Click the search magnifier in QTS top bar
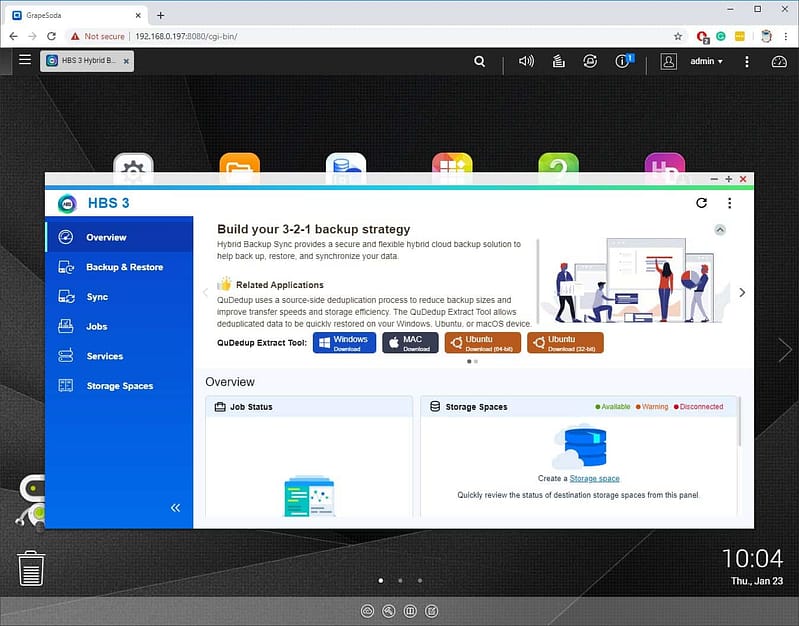The width and height of the screenshot is (799, 626). (x=479, y=61)
